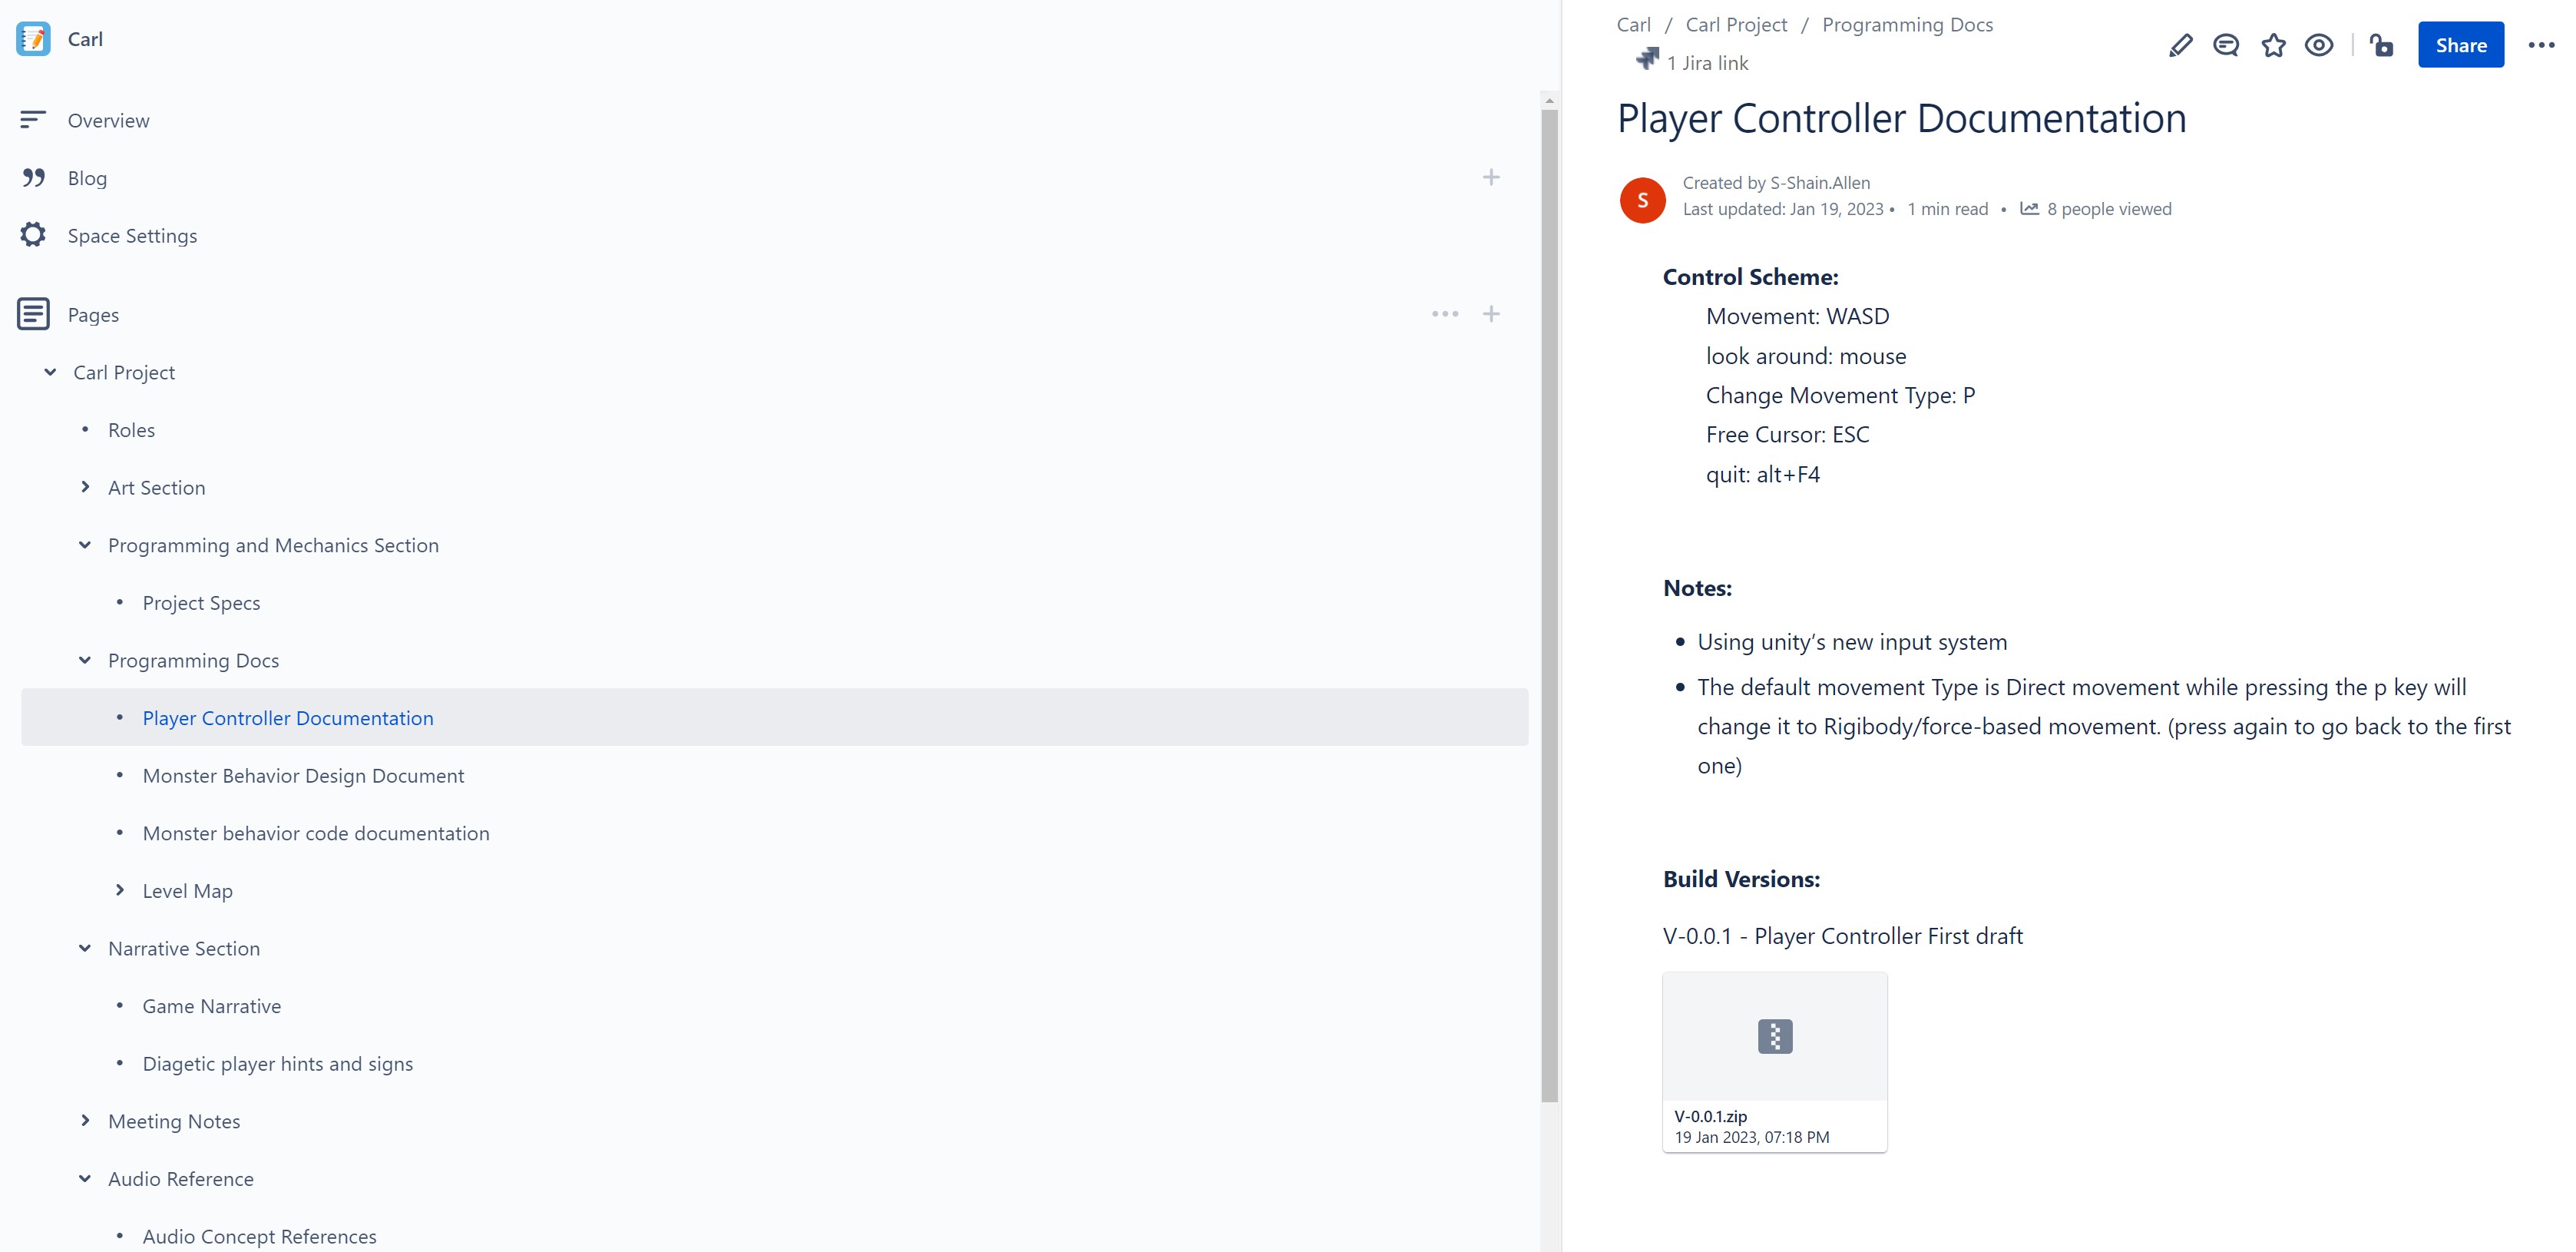The height and width of the screenshot is (1252, 2576).
Task: Star this page as a favorite
Action: [x=2273, y=45]
